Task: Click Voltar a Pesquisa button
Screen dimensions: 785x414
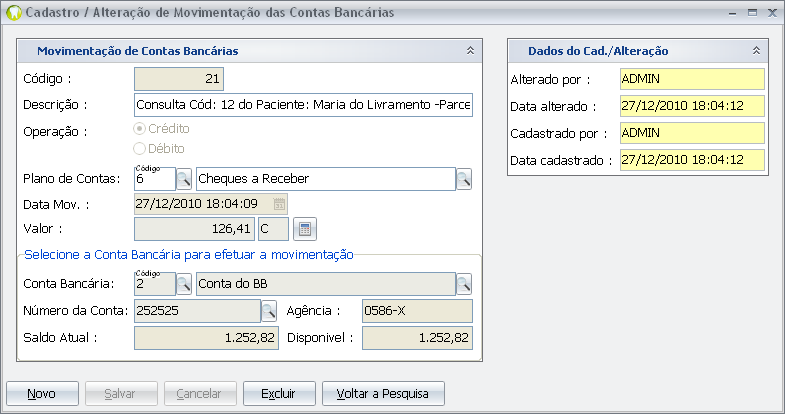Action: tap(383, 393)
